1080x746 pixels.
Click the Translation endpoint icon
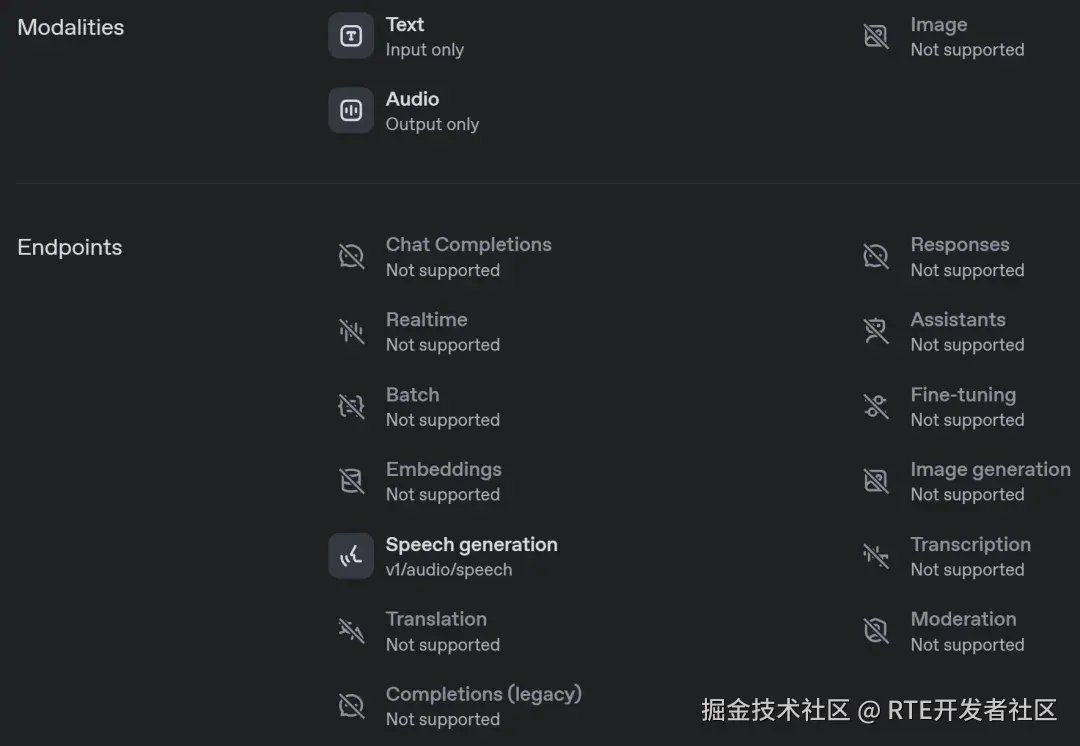(351, 631)
